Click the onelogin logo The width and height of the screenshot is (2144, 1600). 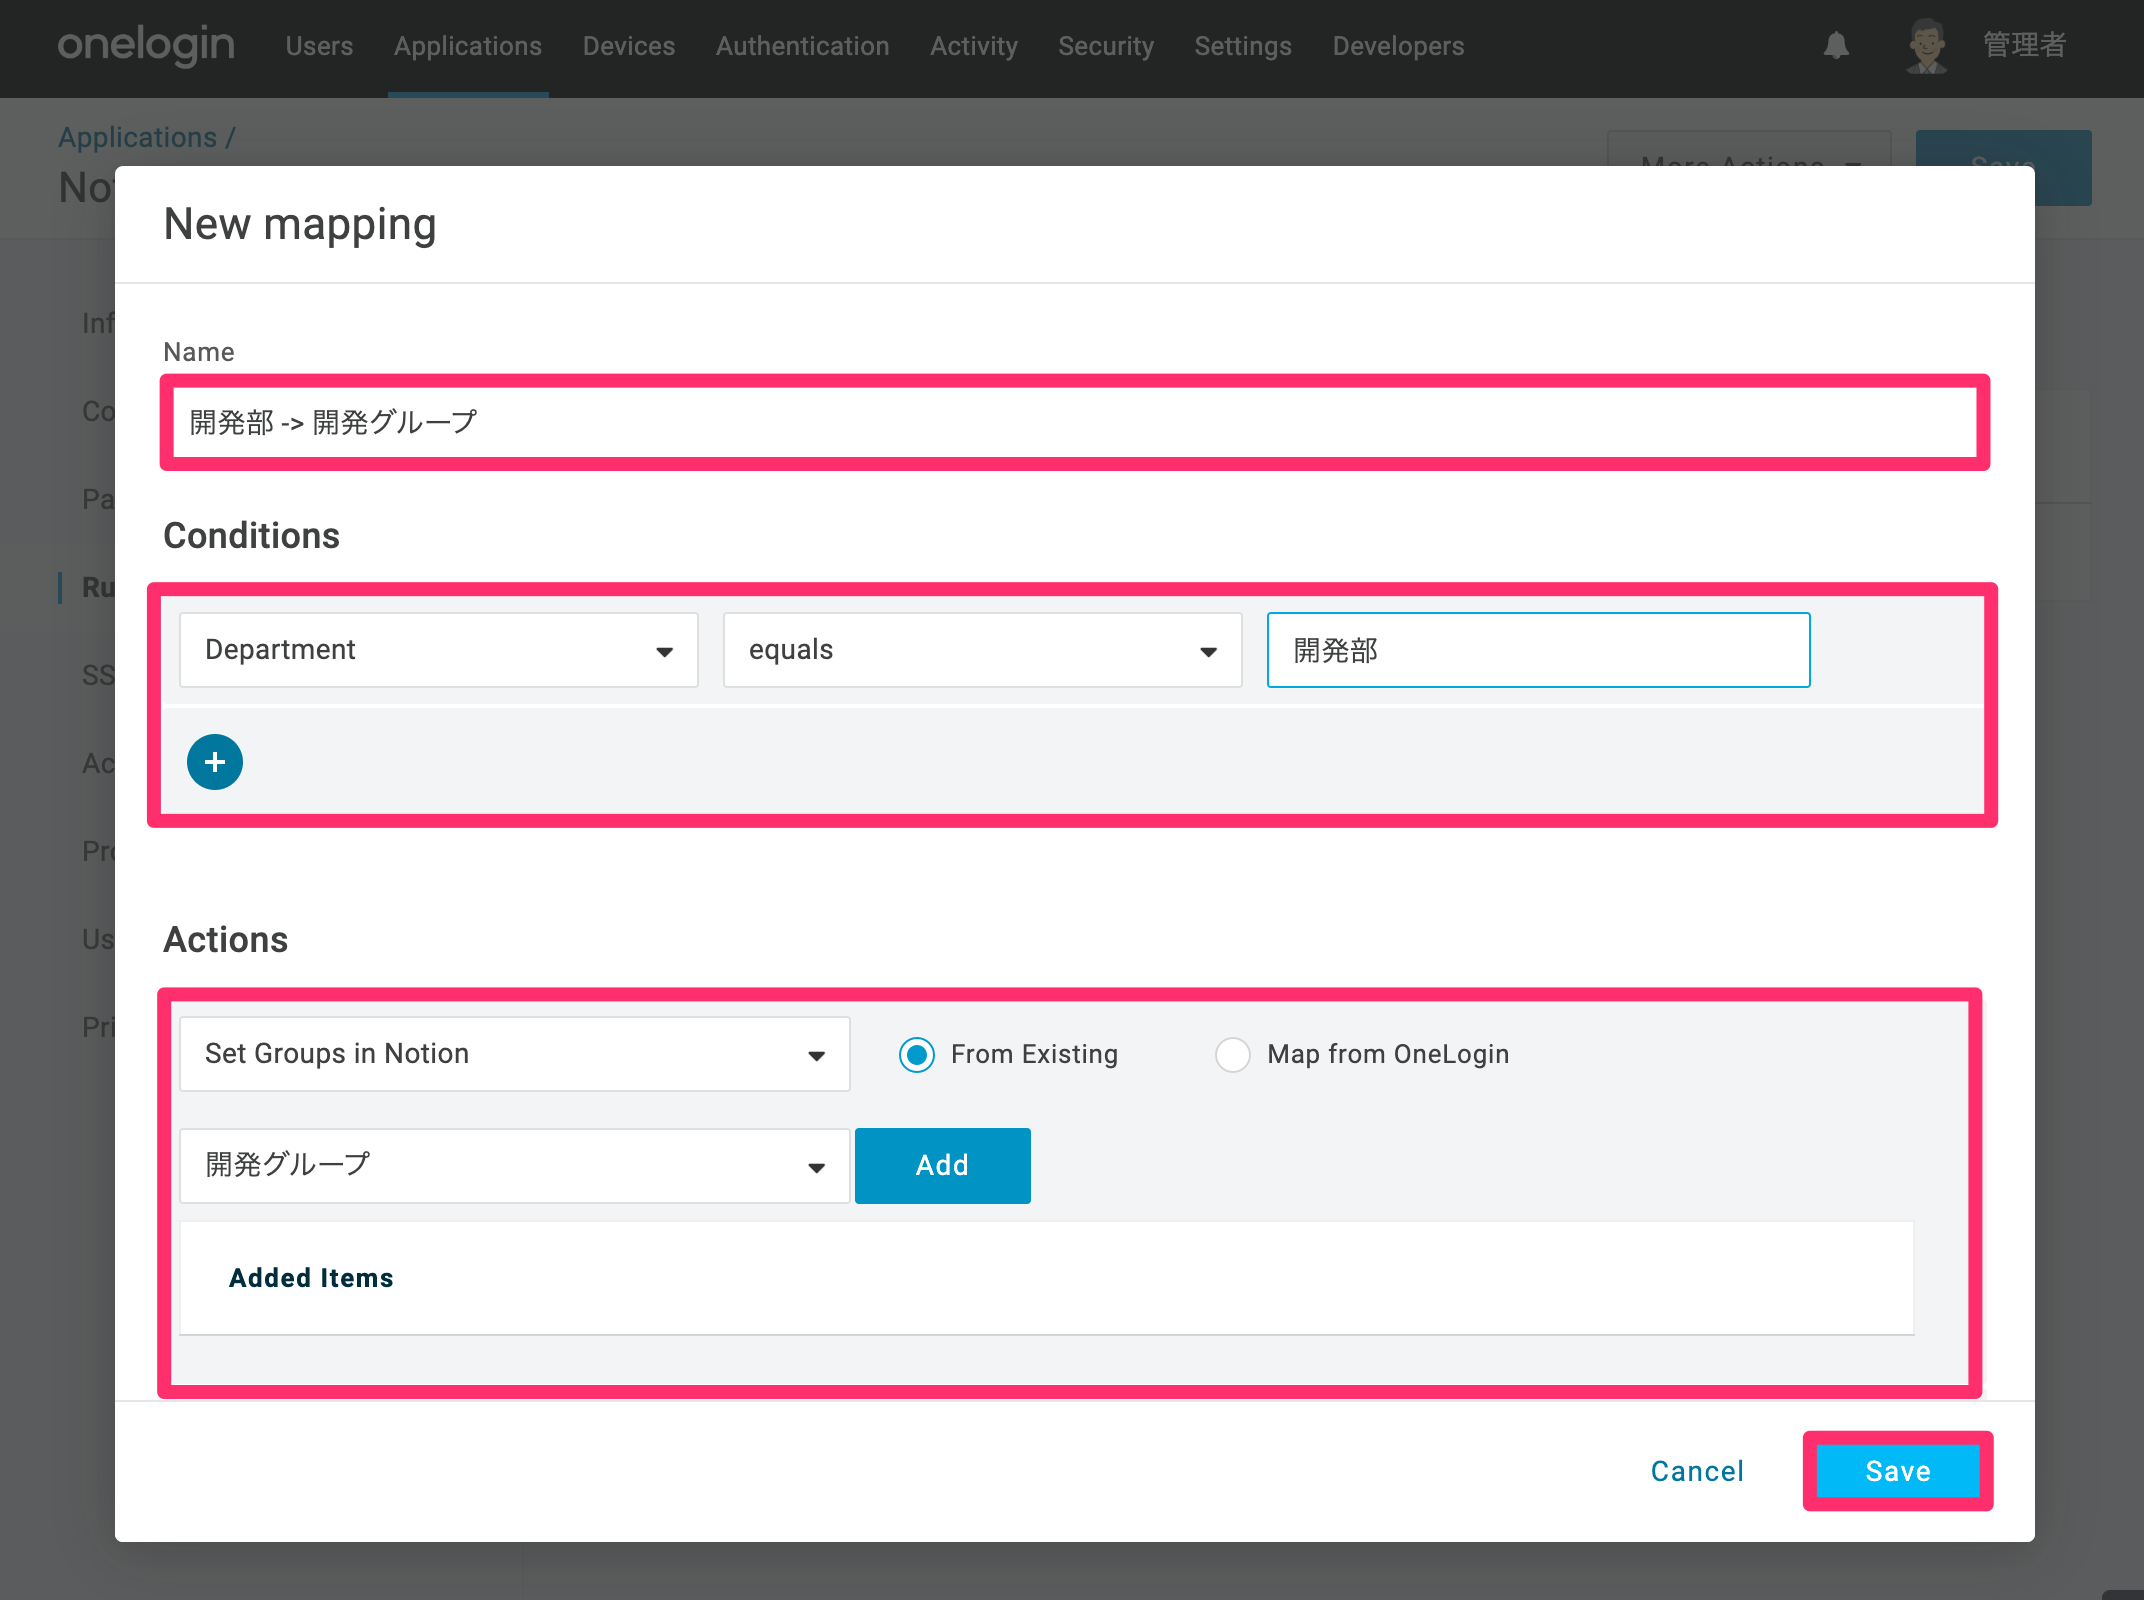point(146,46)
